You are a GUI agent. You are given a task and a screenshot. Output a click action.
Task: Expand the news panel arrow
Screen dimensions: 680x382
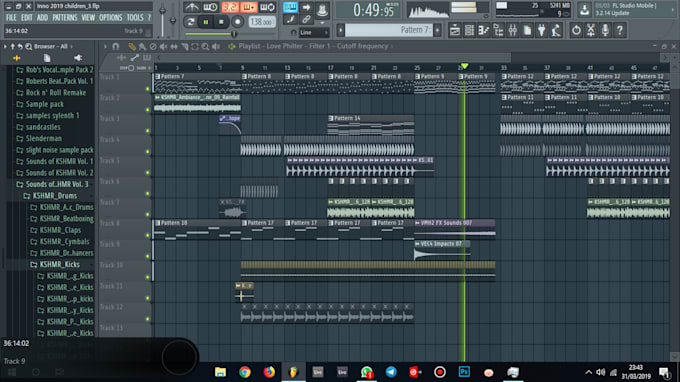(x=673, y=10)
